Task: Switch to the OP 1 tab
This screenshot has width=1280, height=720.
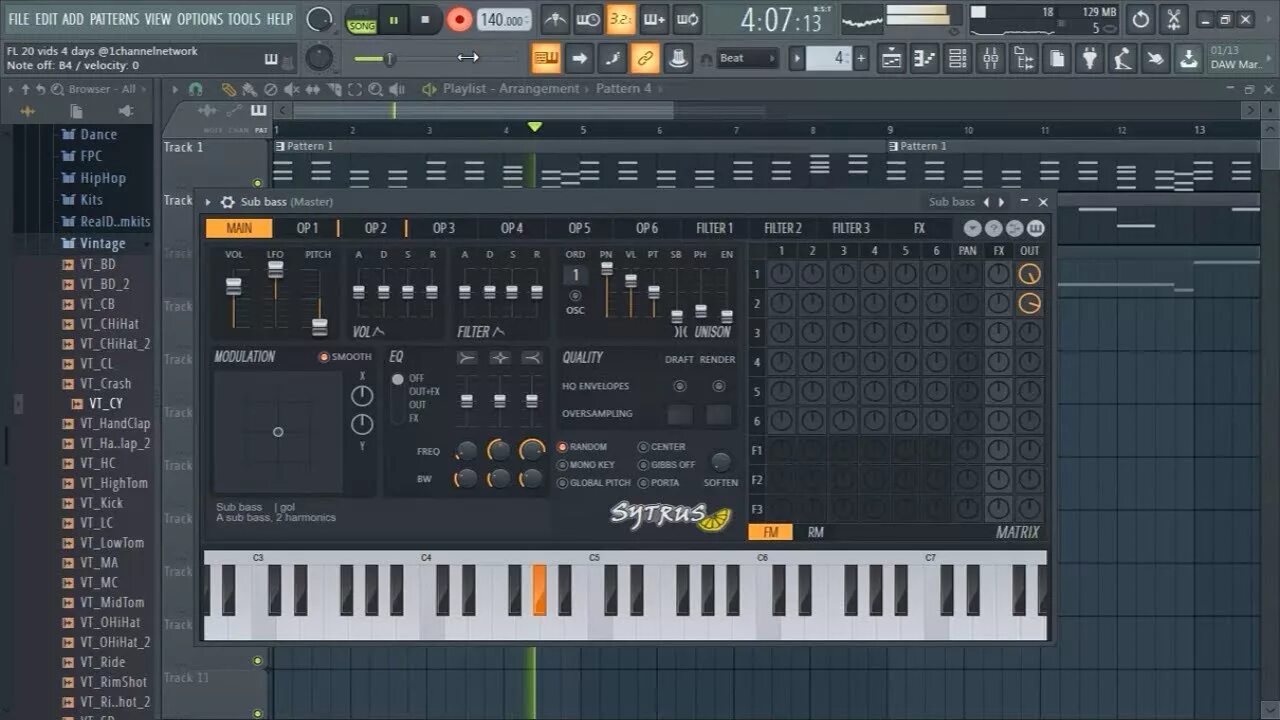Action: (307, 228)
